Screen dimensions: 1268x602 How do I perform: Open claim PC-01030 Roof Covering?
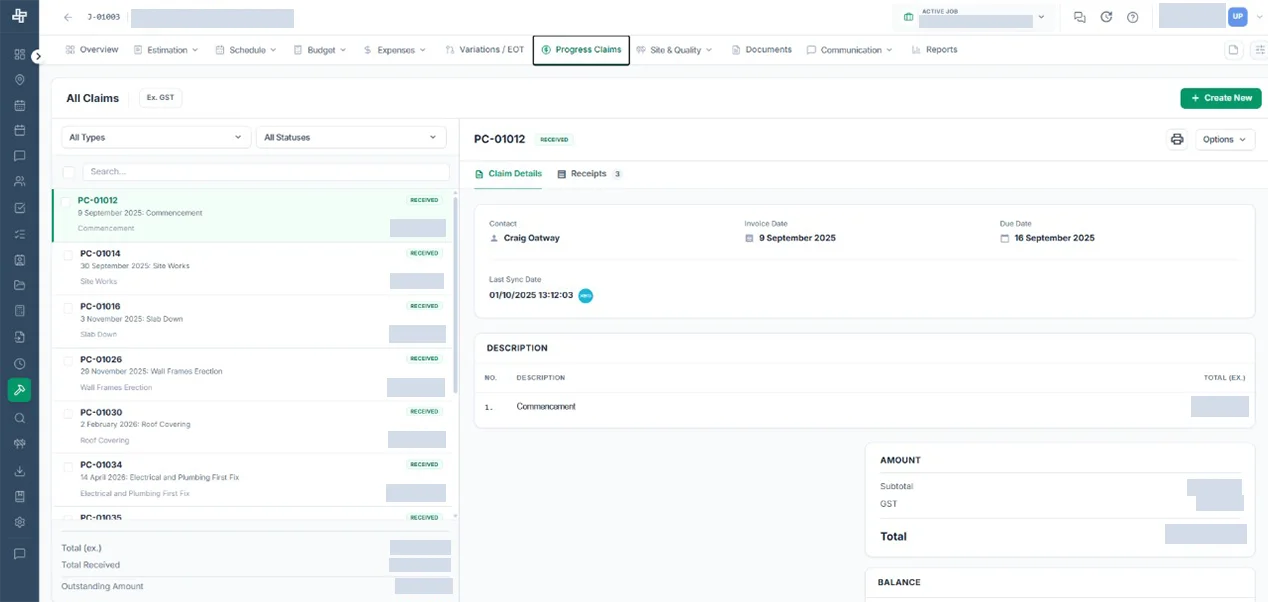point(252,428)
